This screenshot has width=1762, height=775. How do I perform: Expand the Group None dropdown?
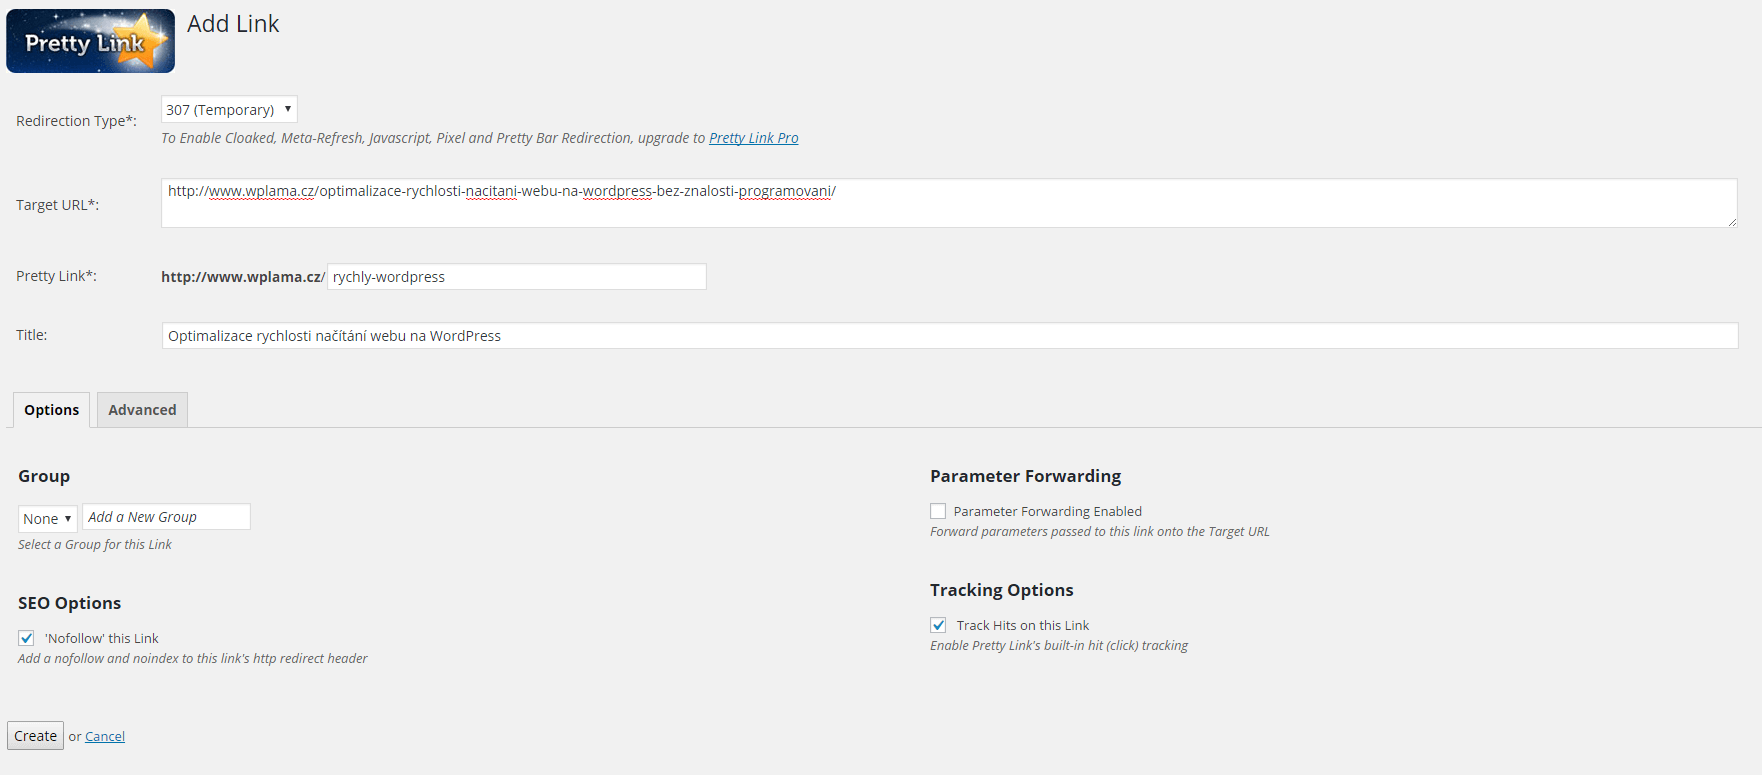[47, 518]
